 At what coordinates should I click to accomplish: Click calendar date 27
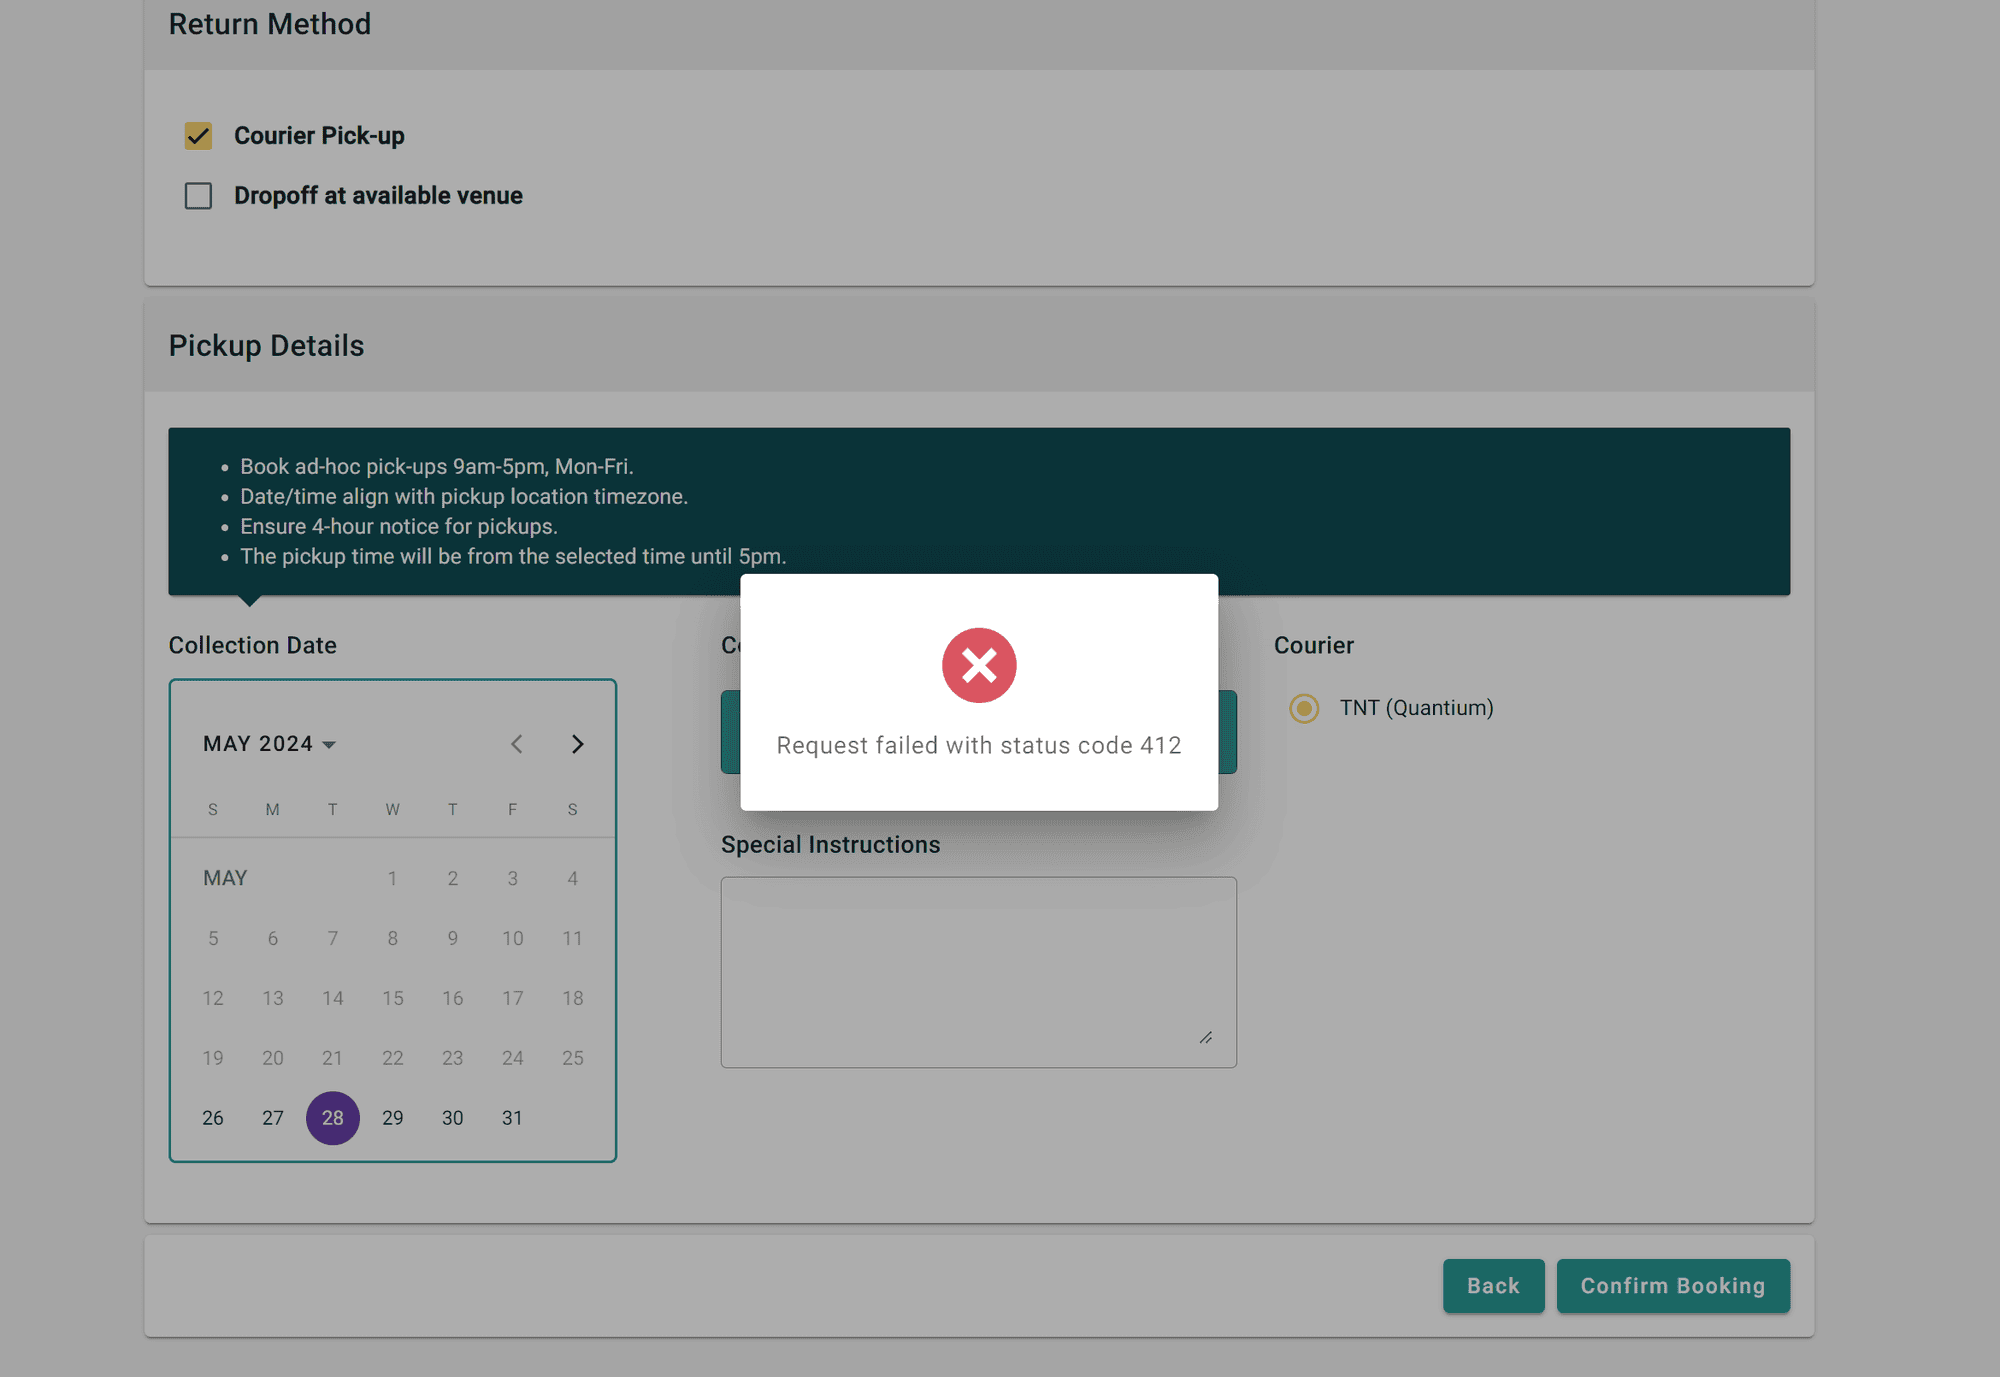(272, 1117)
